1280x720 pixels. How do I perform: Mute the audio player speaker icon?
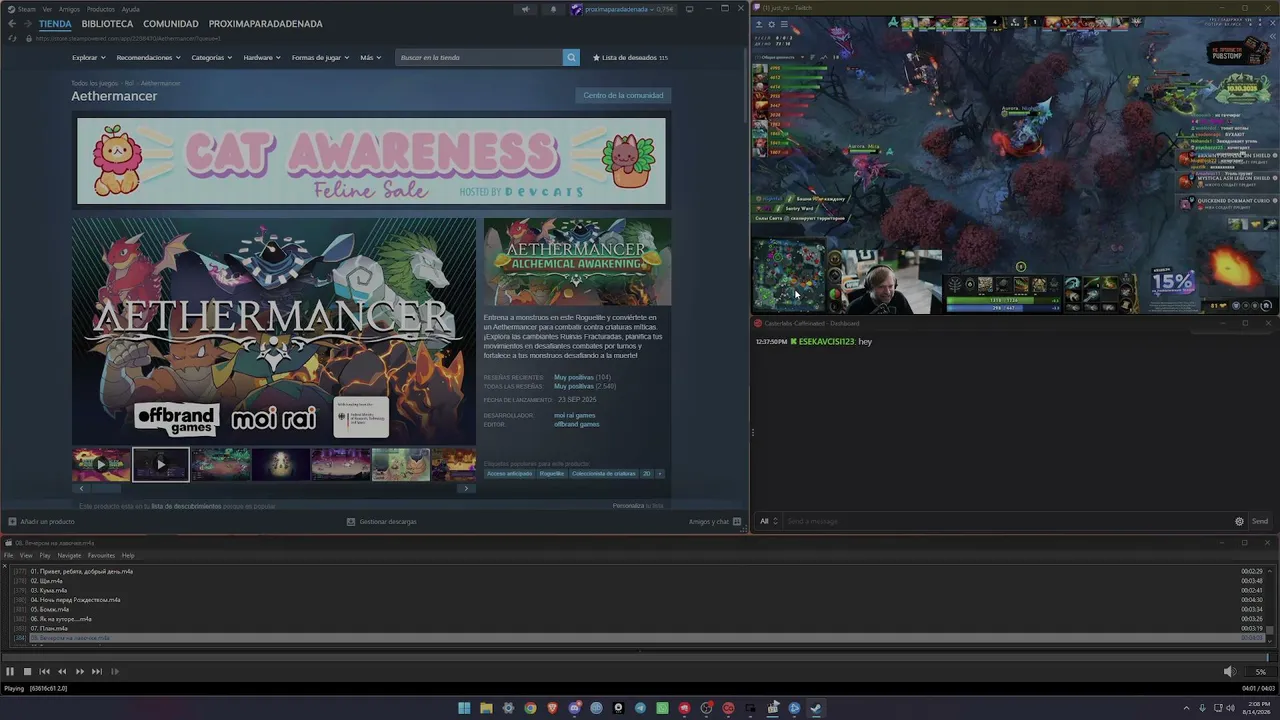tap(1229, 672)
